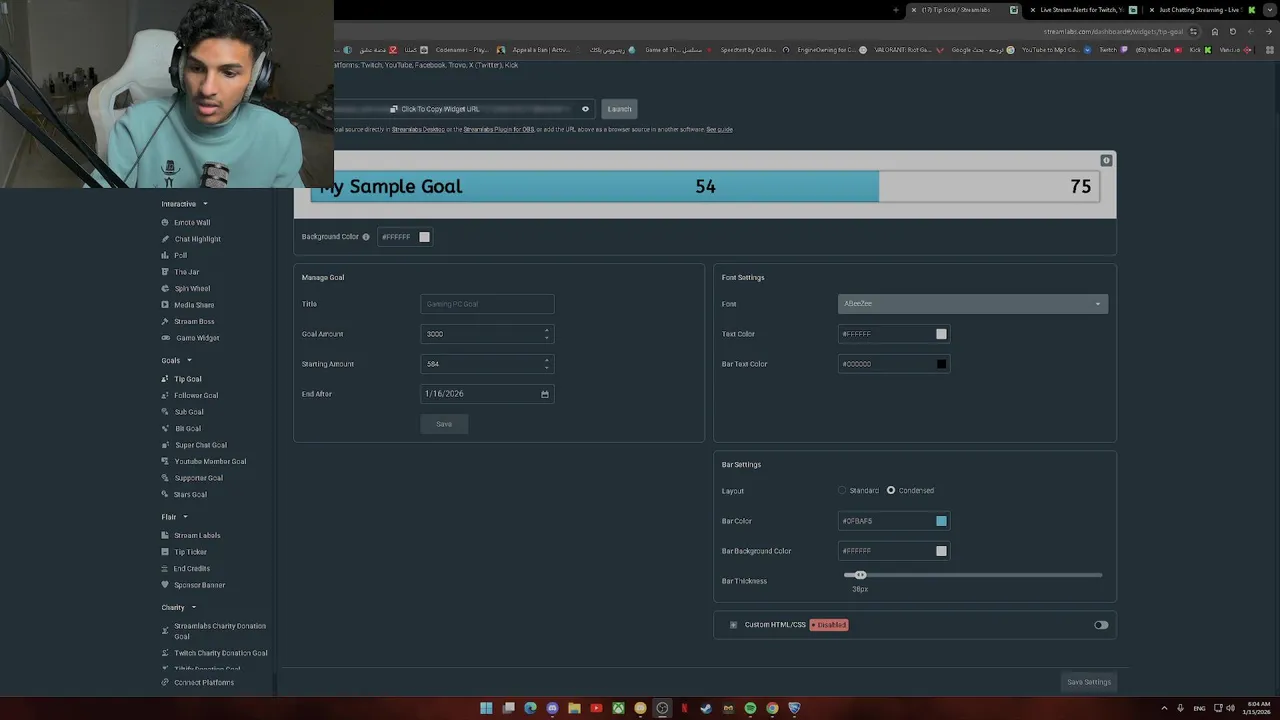Open Tip Ticker in sidebar
1280x720 pixels.
190,552
